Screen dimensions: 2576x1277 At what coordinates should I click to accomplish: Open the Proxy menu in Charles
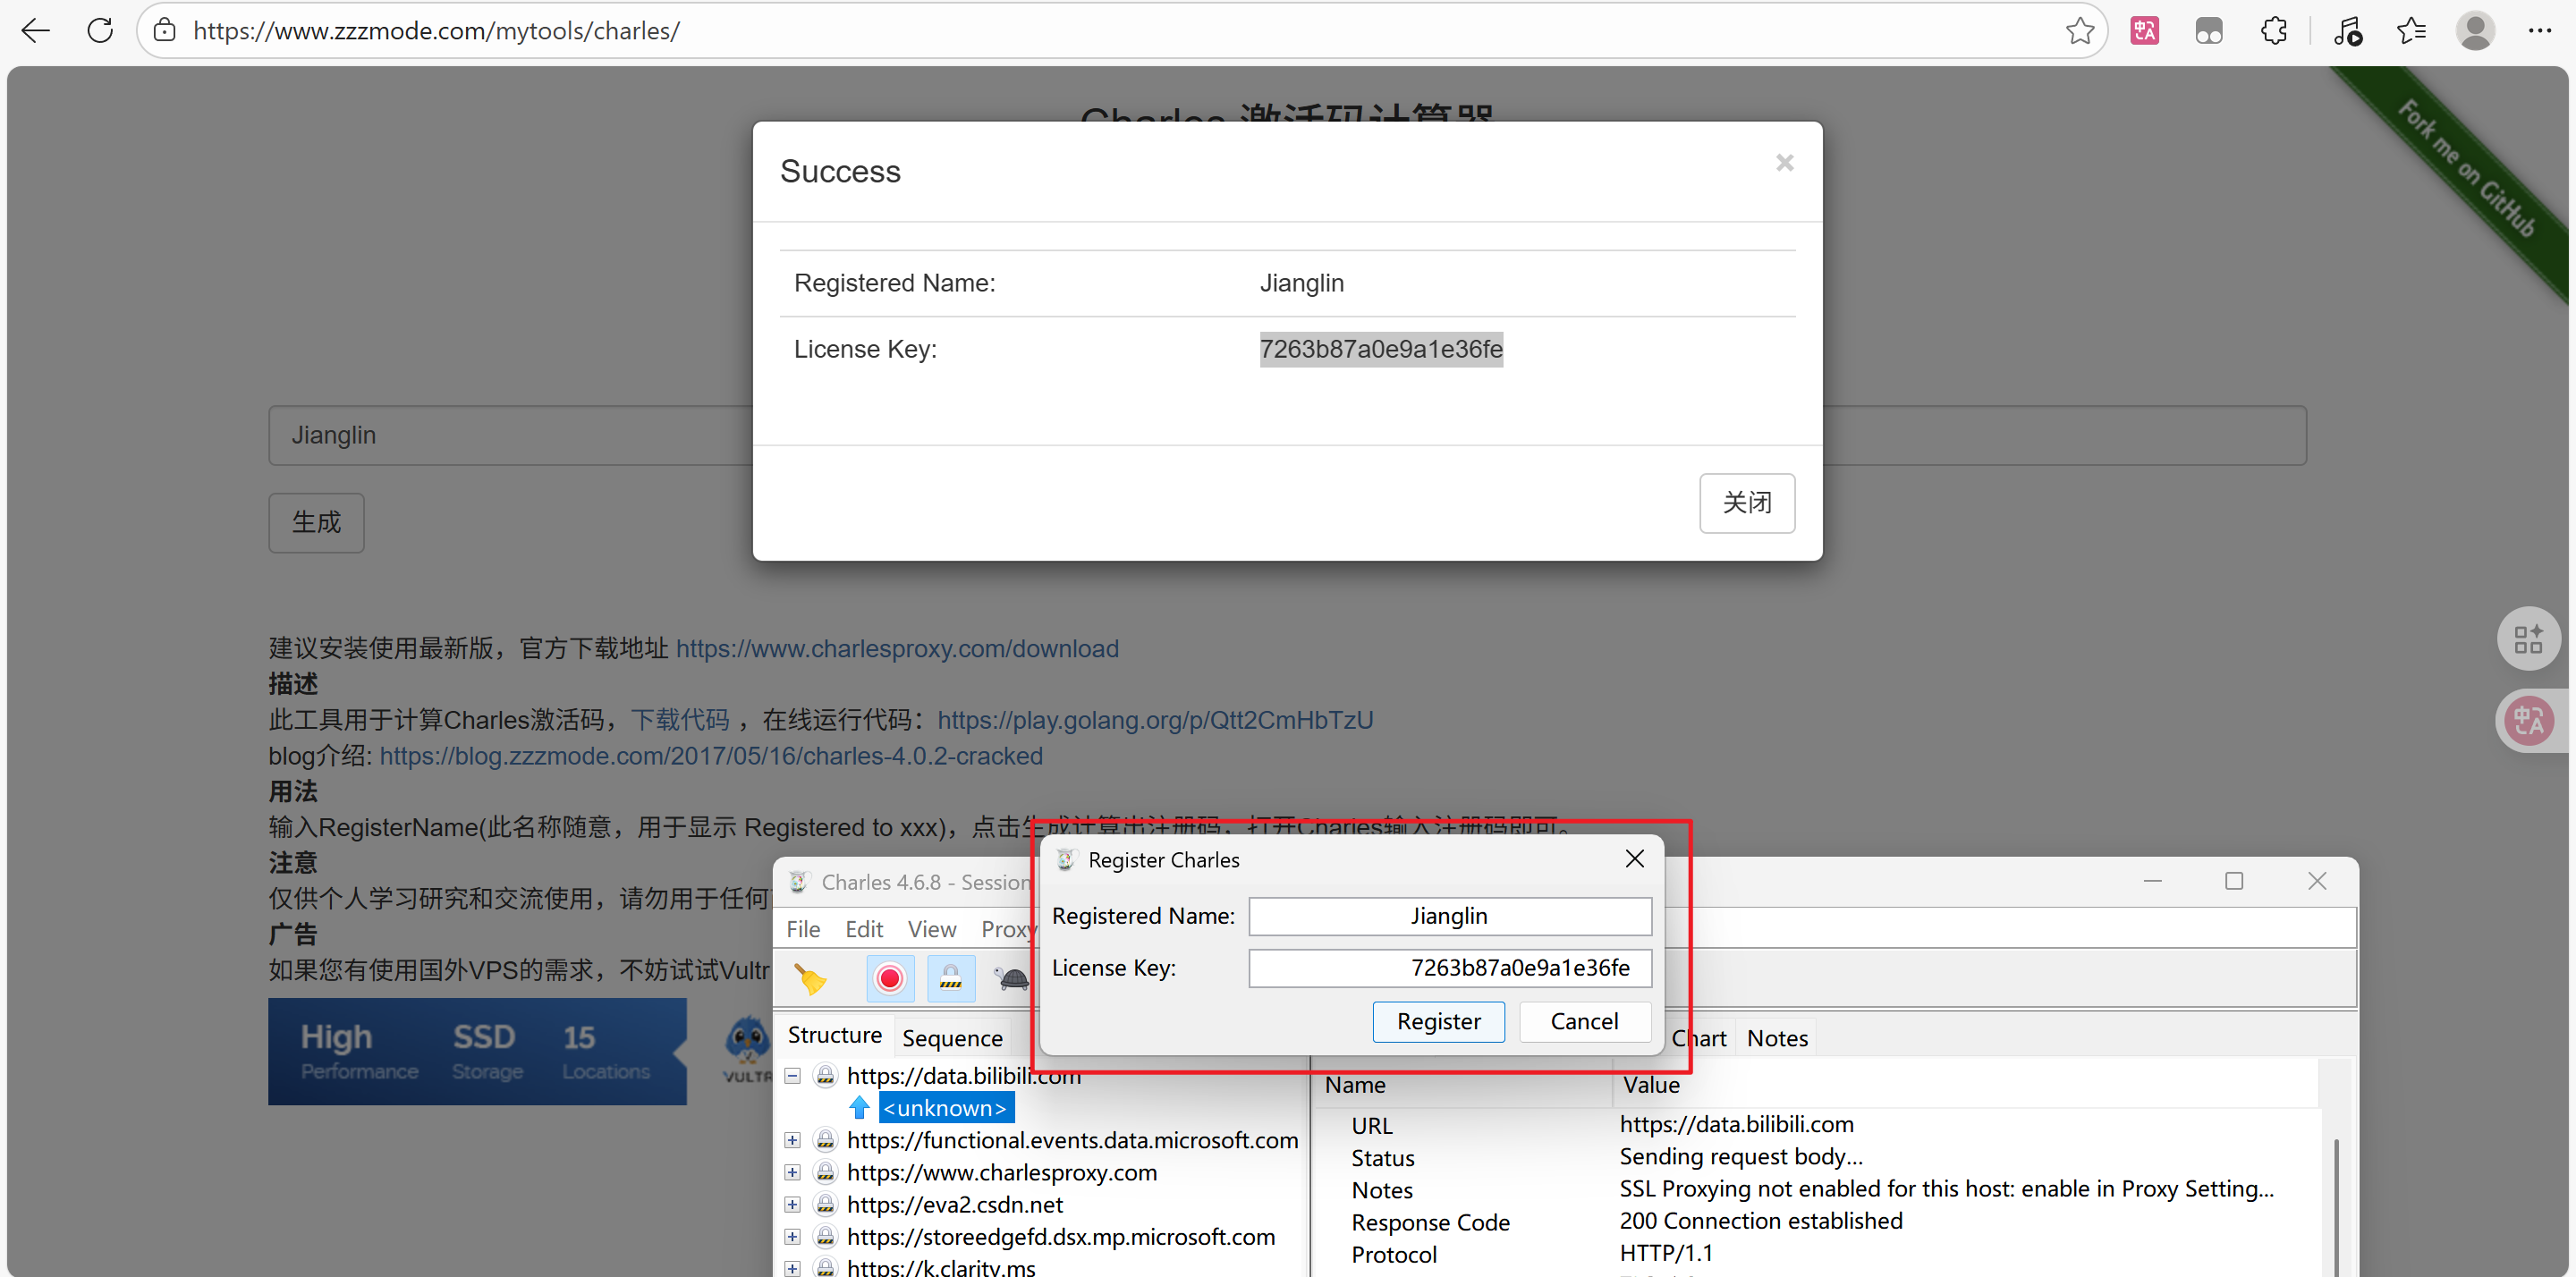[x=1008, y=929]
